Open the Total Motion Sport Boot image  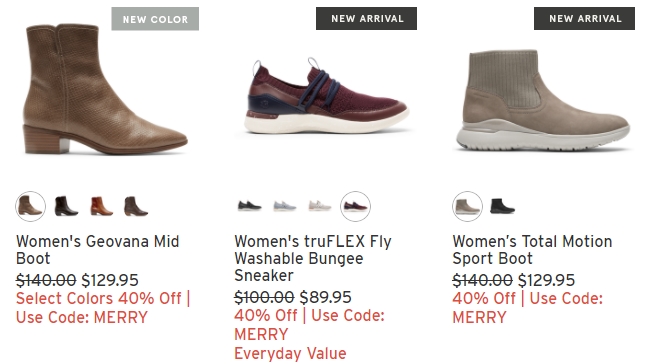543,101
